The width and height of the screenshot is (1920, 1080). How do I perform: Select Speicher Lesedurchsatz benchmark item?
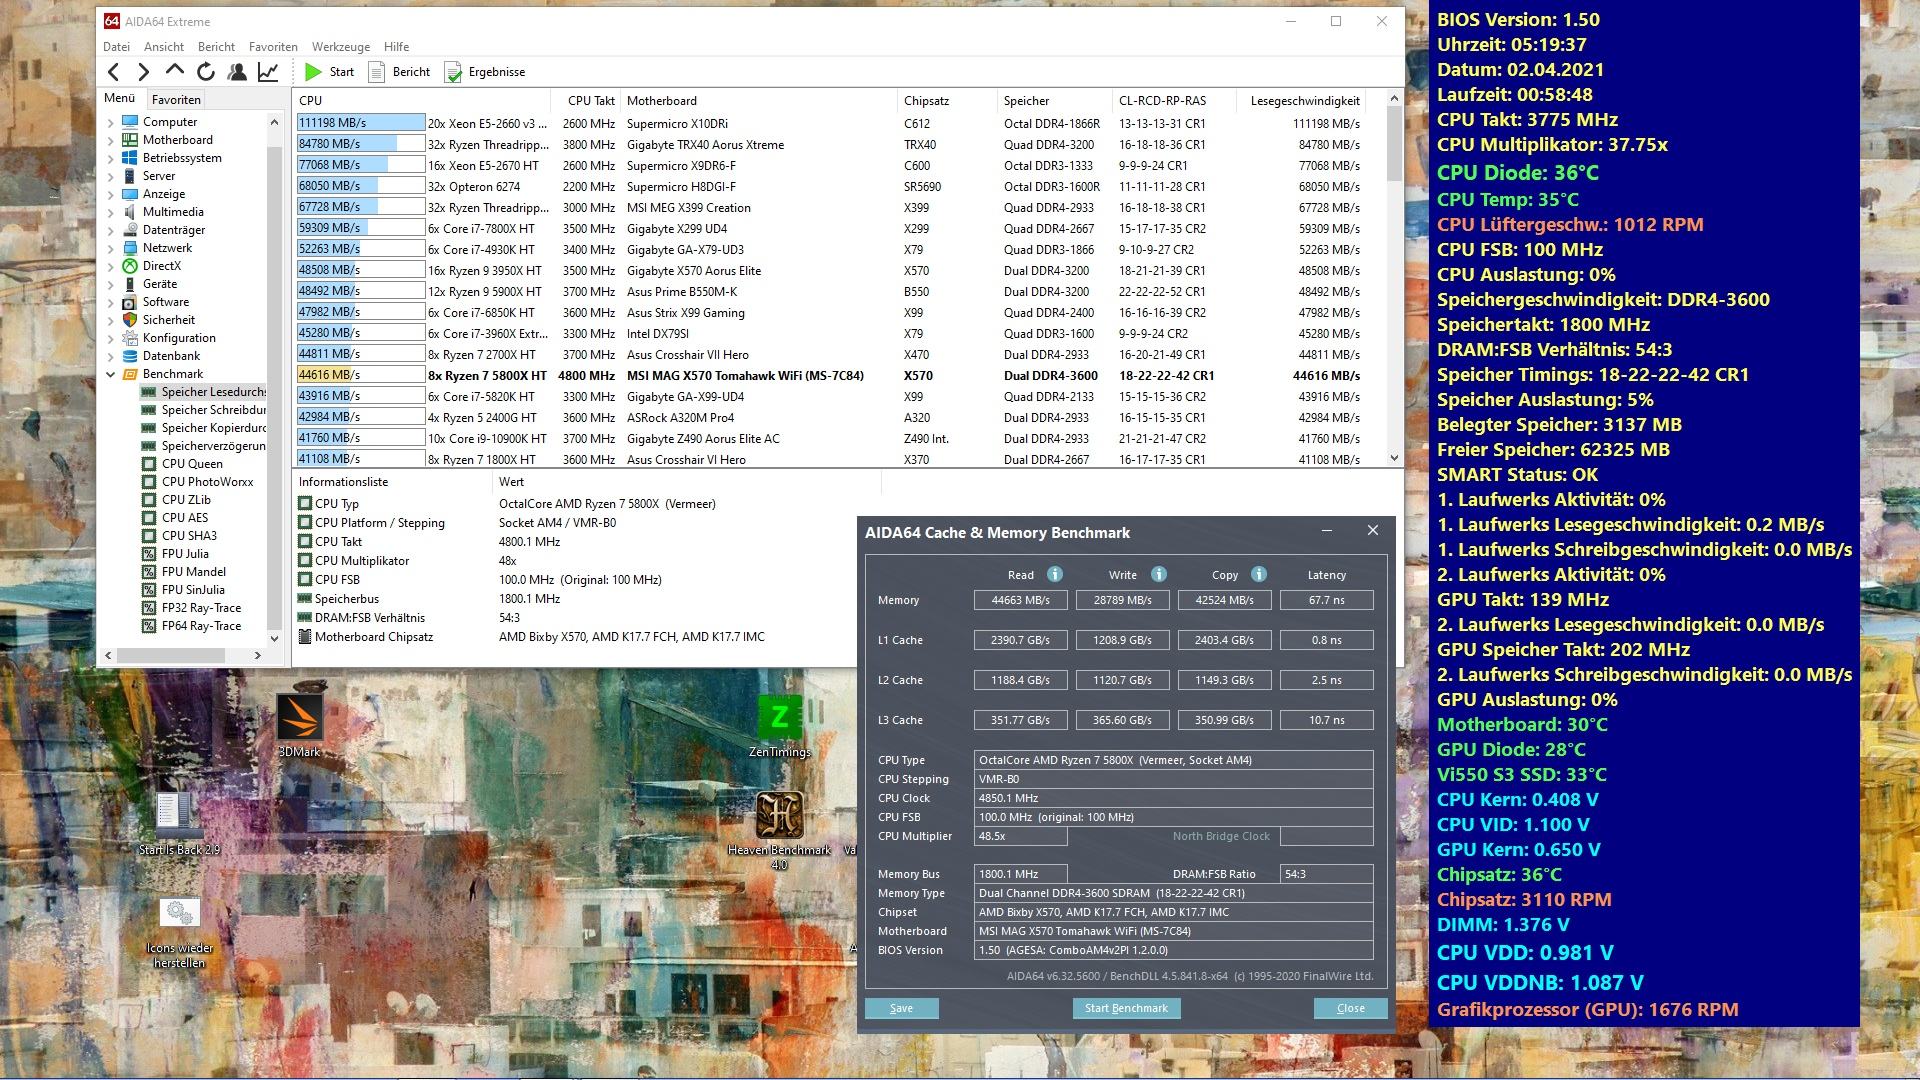(203, 392)
